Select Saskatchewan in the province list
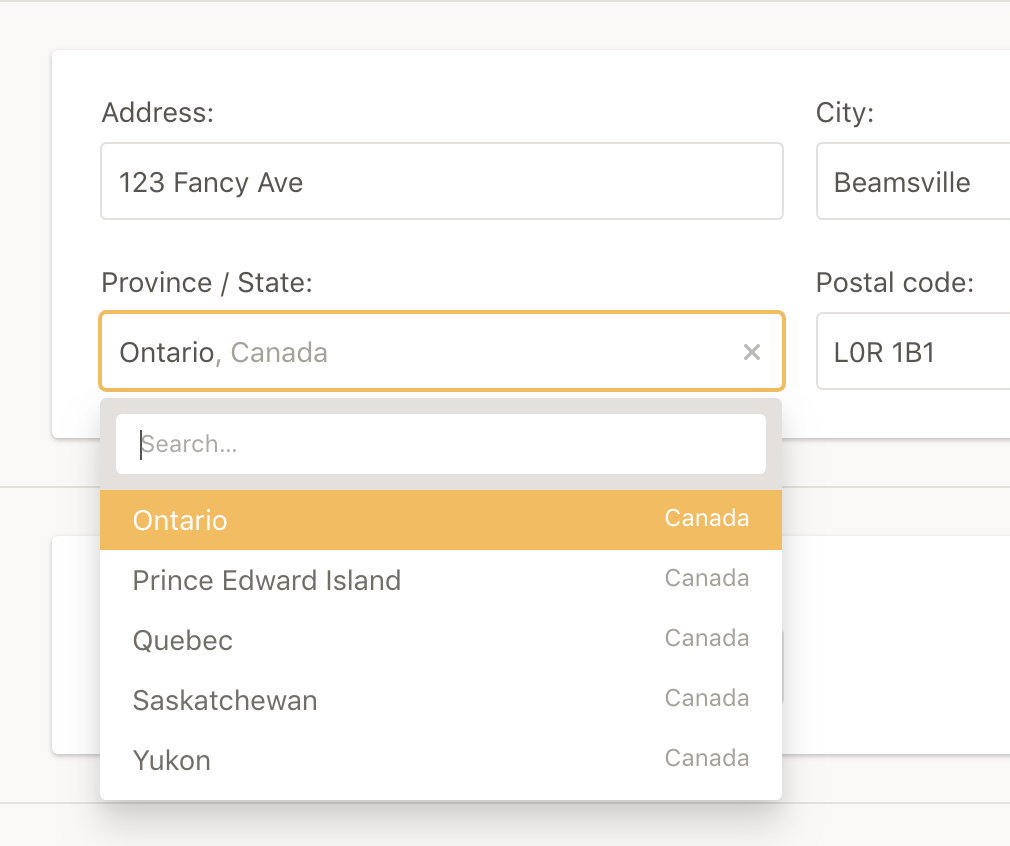The image size is (1010, 846). [x=441, y=700]
